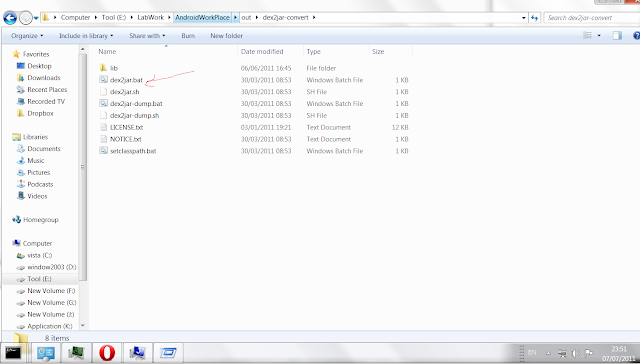Click the navigation pane scroll up arrow
The width and height of the screenshot is (640, 364).
click(83, 49)
